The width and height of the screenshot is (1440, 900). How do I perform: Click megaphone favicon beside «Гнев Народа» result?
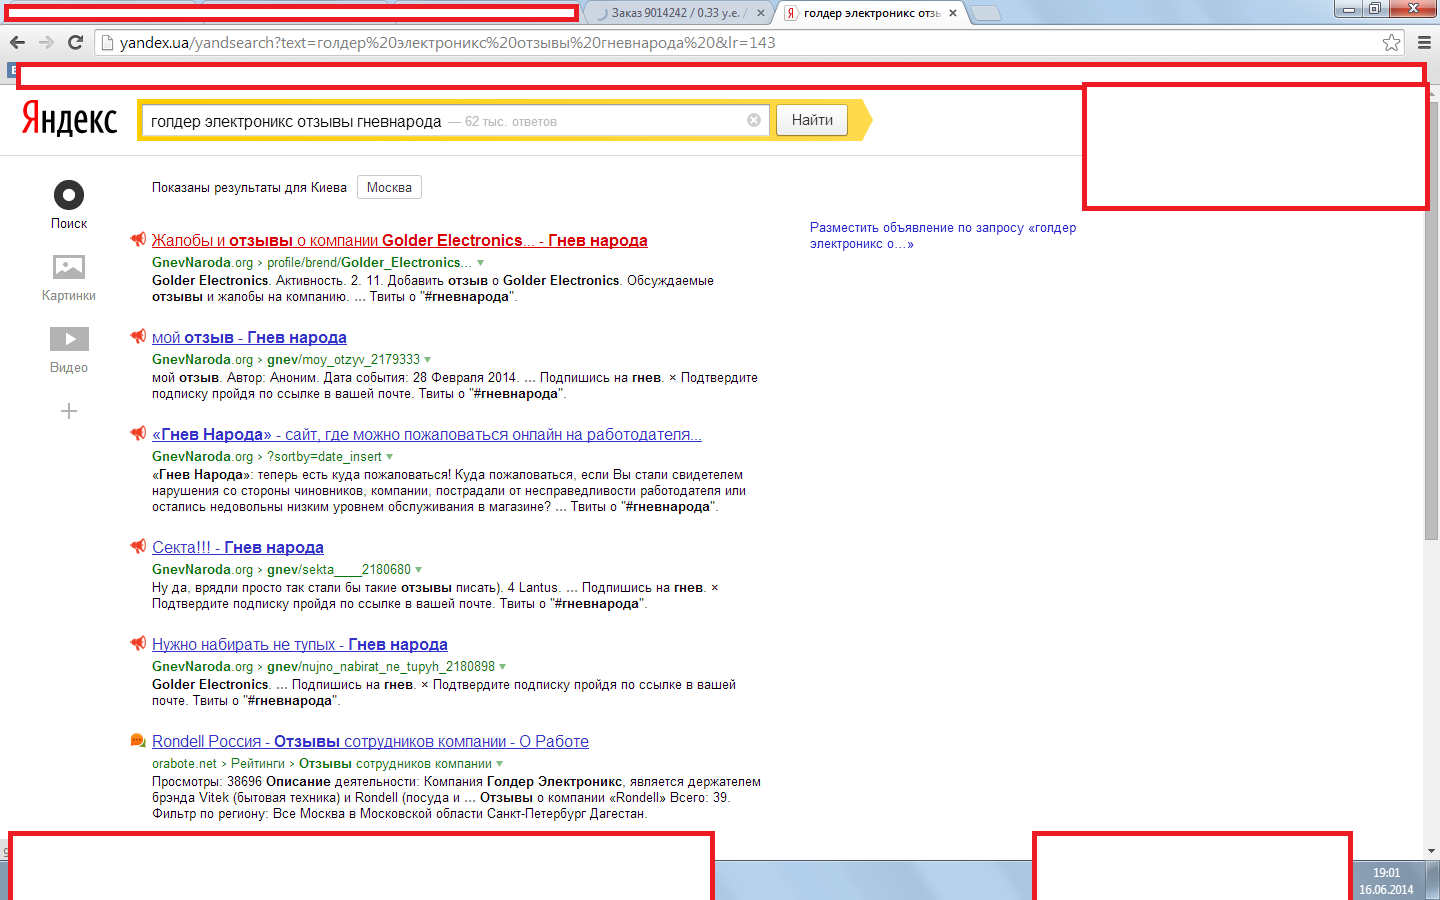[138, 433]
